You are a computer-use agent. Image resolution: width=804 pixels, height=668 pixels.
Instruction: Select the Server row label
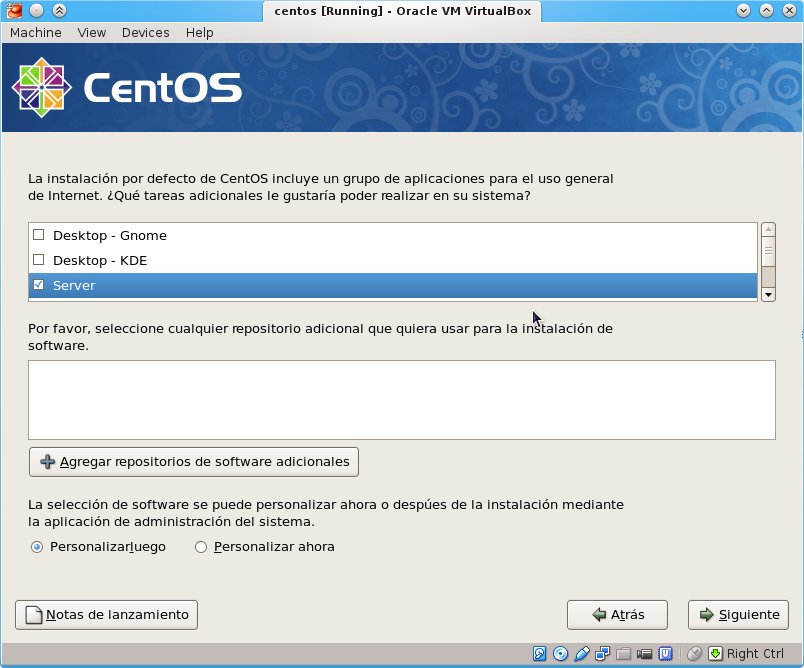pyautogui.click(x=74, y=286)
